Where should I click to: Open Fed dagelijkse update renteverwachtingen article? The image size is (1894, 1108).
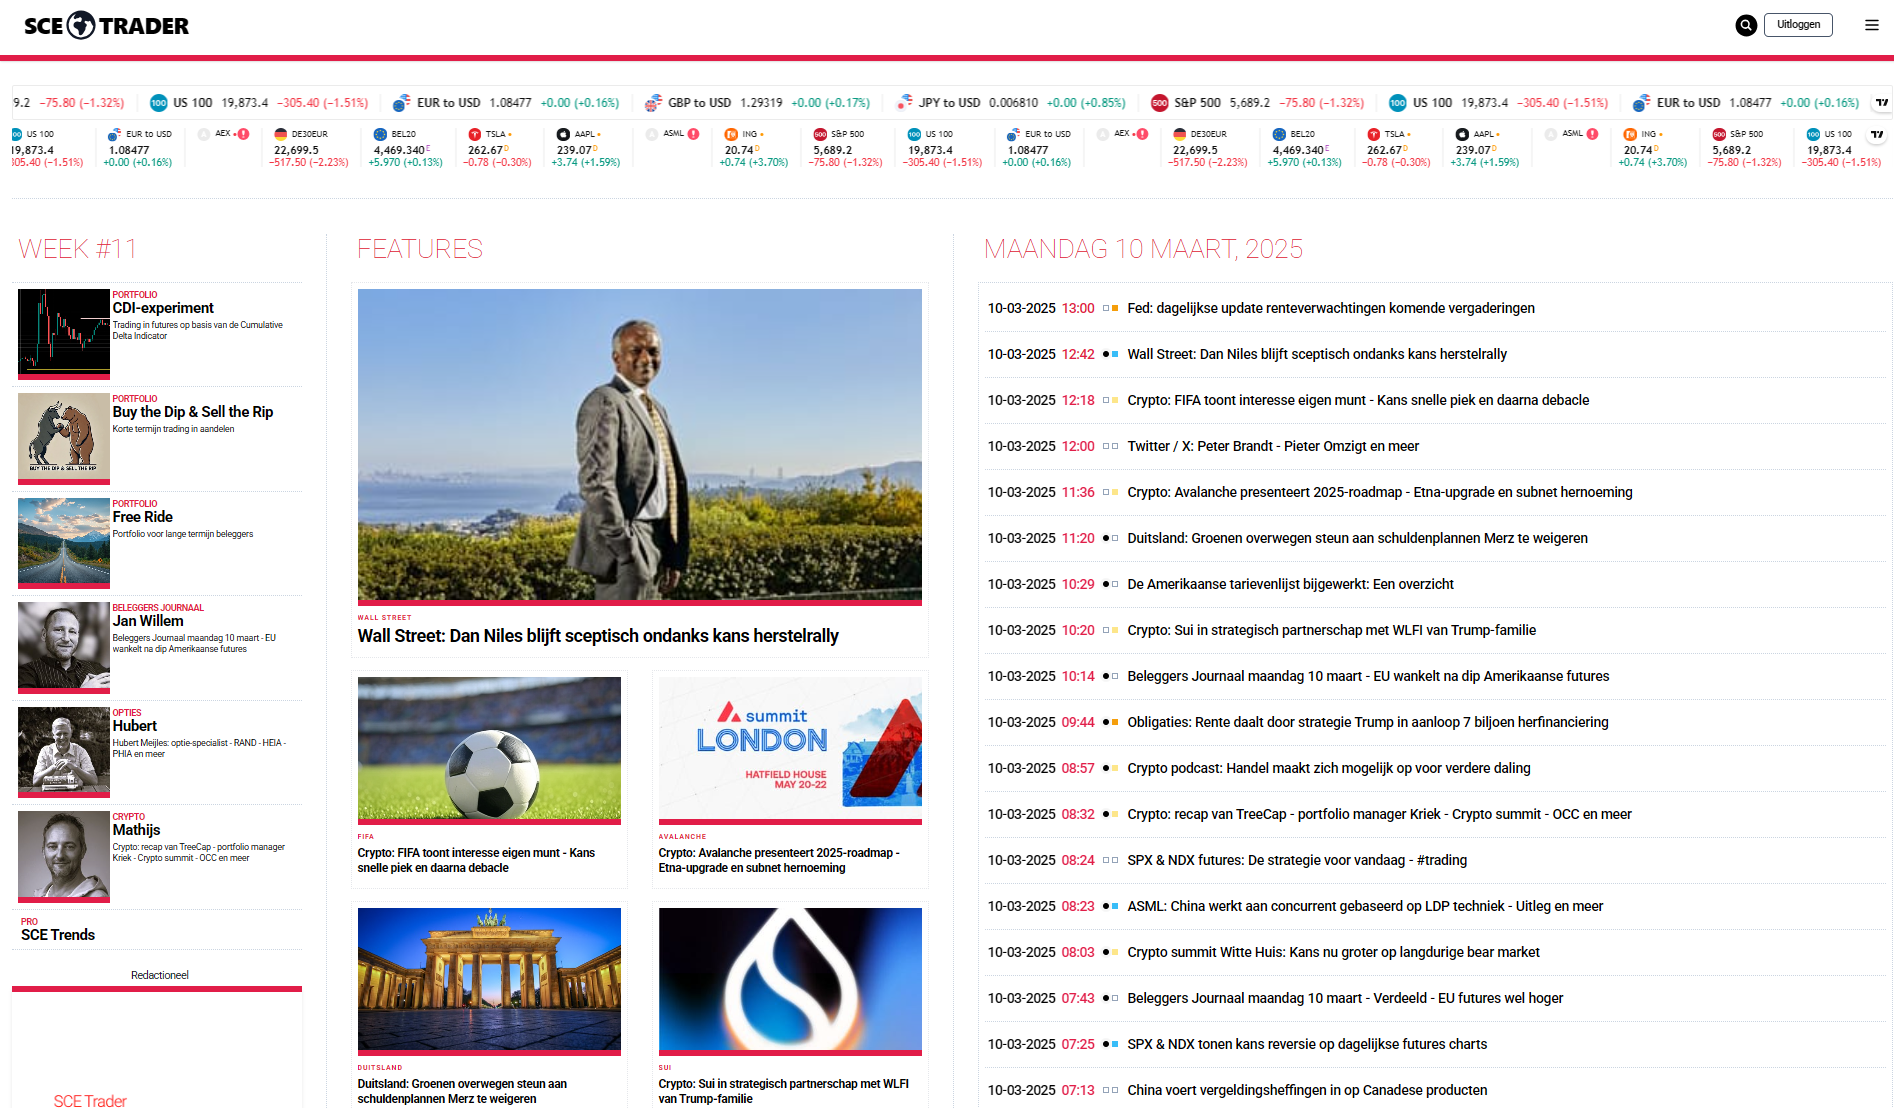click(1331, 308)
